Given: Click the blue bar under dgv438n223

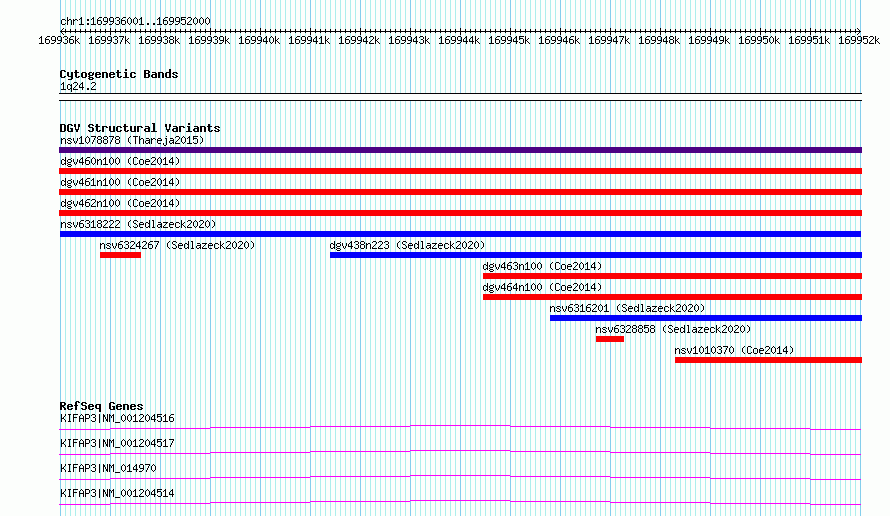Looking at the screenshot, I should coord(595,255).
